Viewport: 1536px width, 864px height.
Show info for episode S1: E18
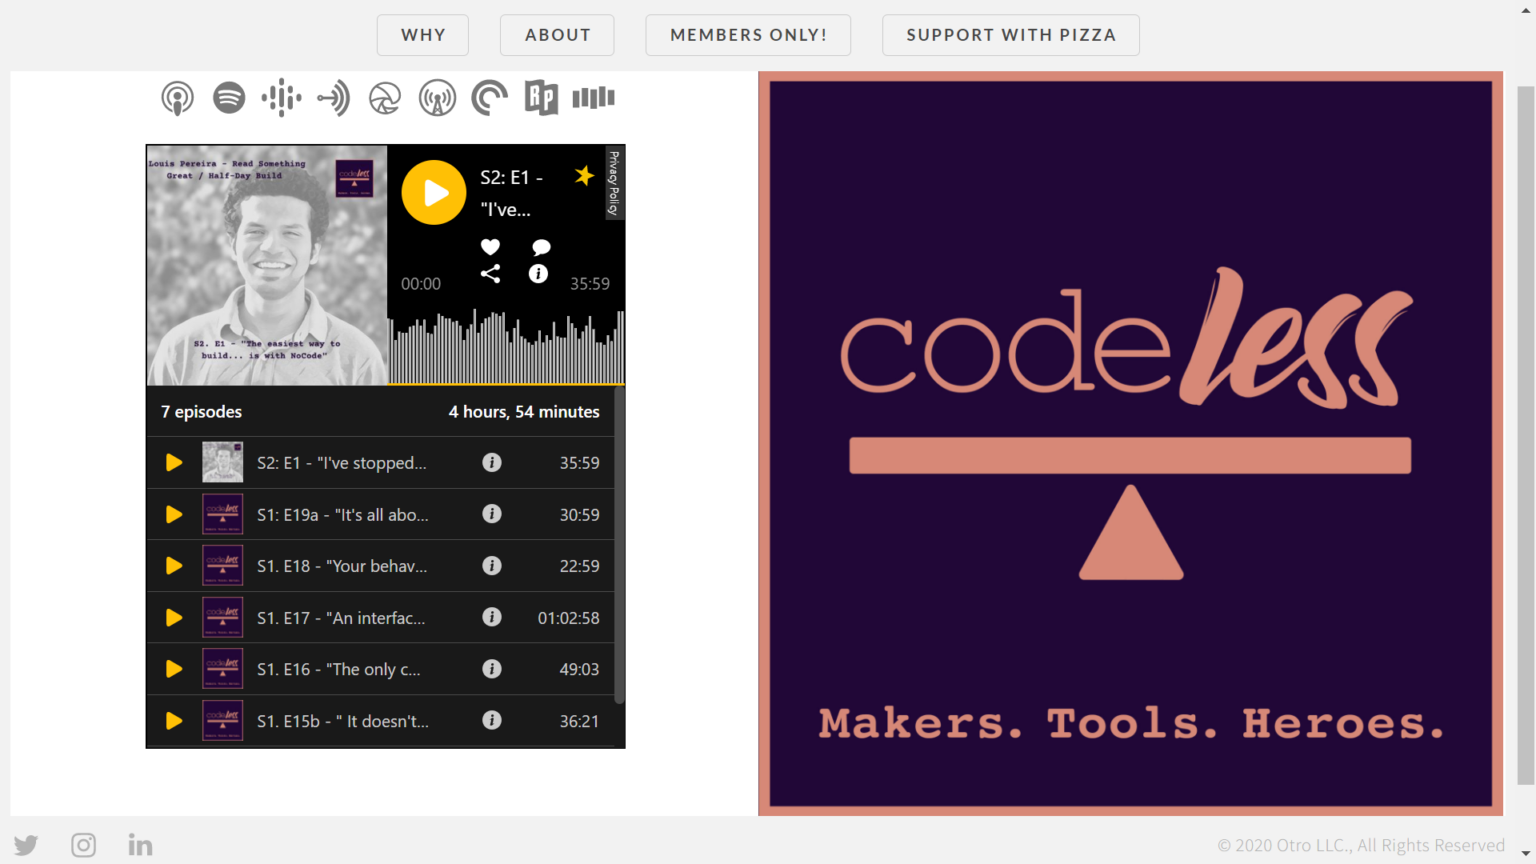[492, 565]
